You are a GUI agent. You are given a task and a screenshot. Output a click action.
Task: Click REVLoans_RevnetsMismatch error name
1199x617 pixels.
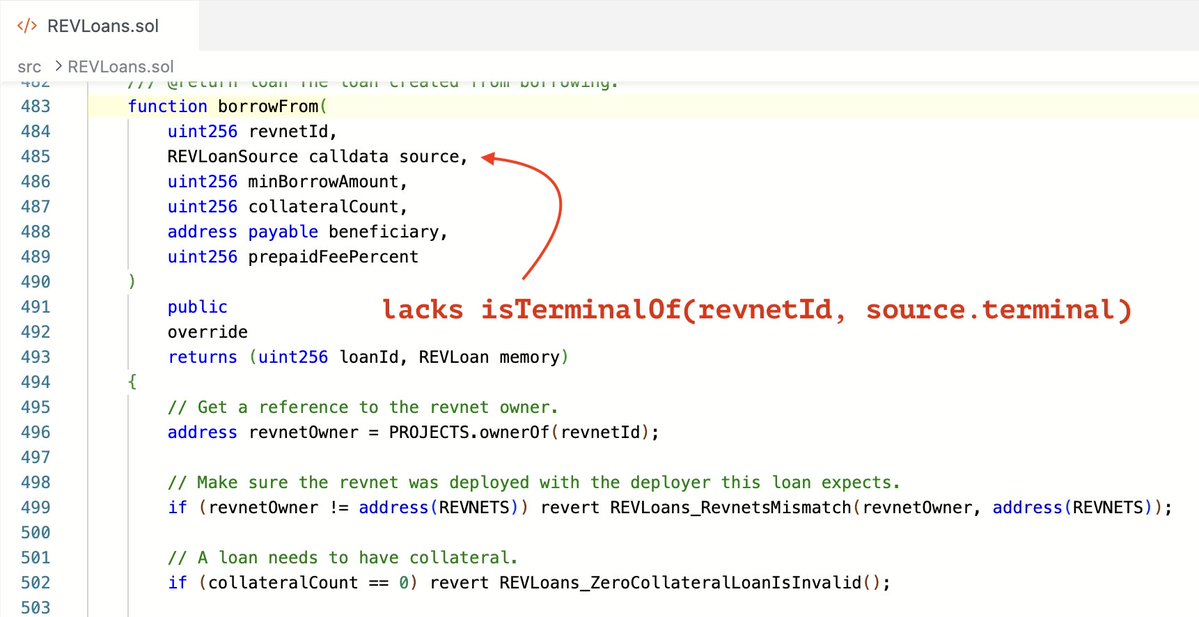tap(732, 507)
